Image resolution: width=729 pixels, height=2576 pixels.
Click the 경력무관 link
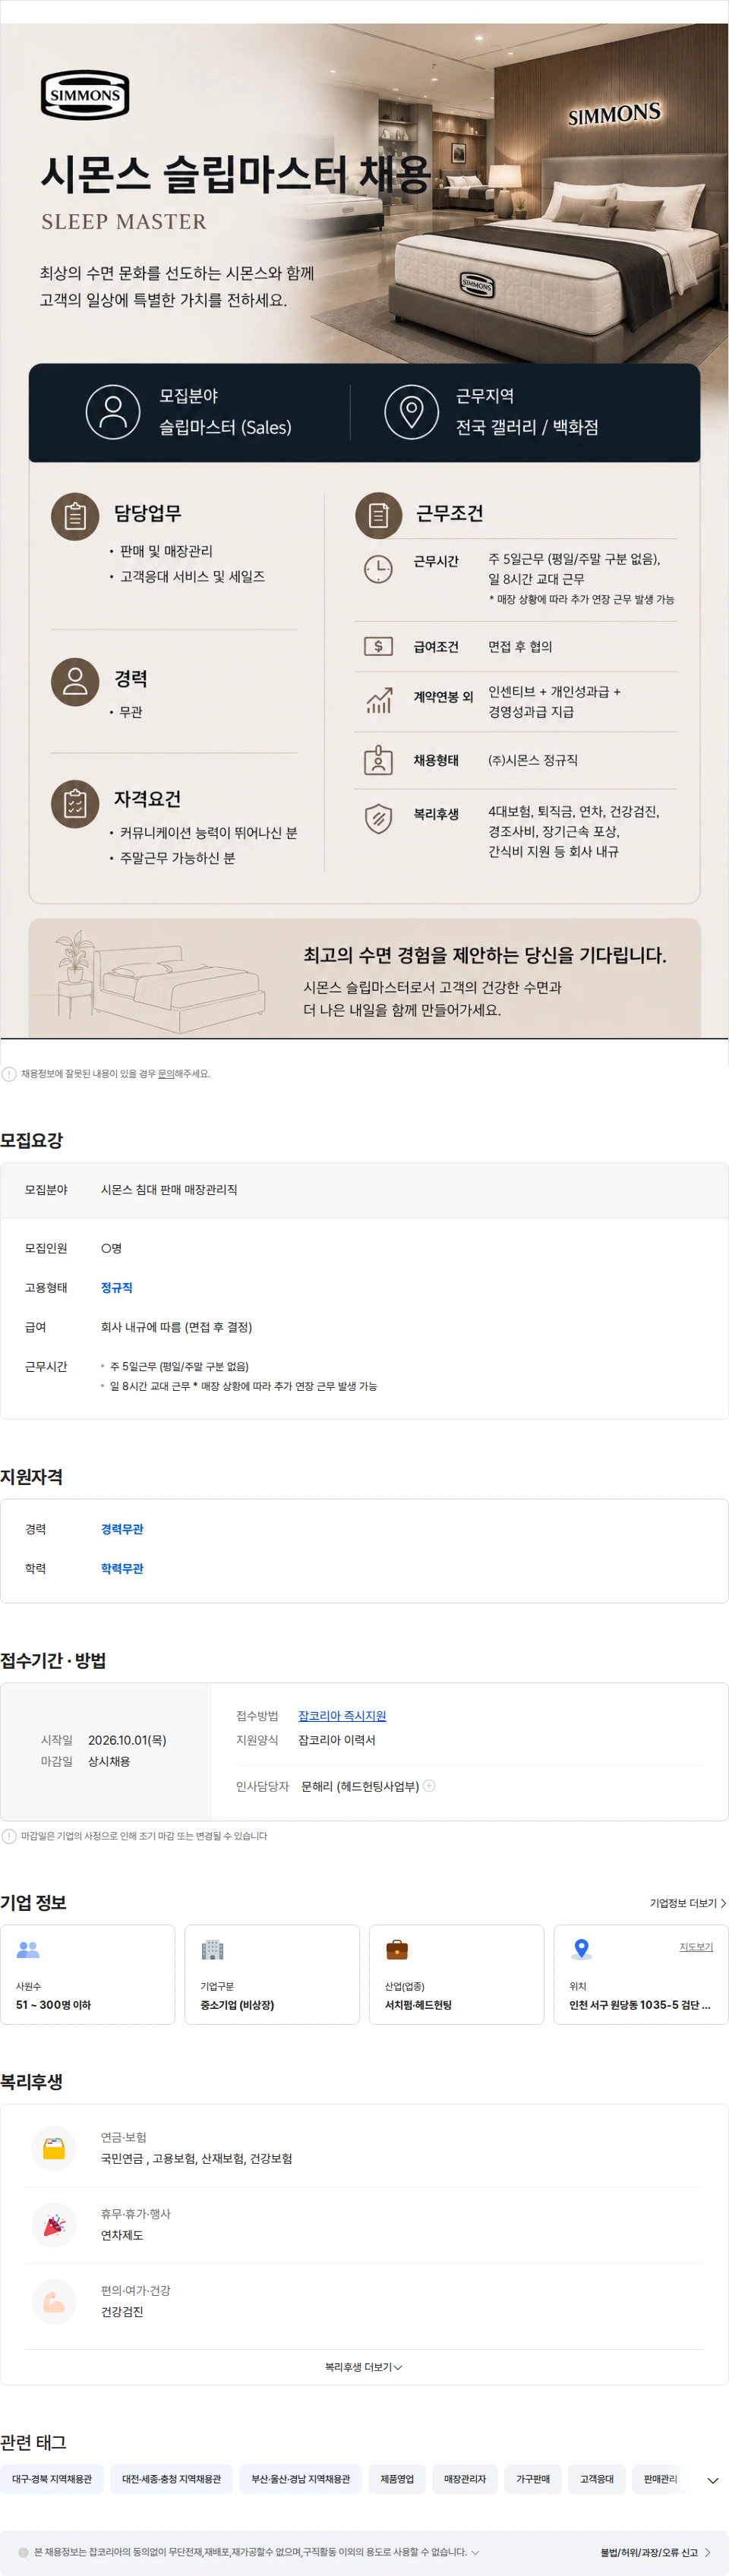[x=122, y=1529]
